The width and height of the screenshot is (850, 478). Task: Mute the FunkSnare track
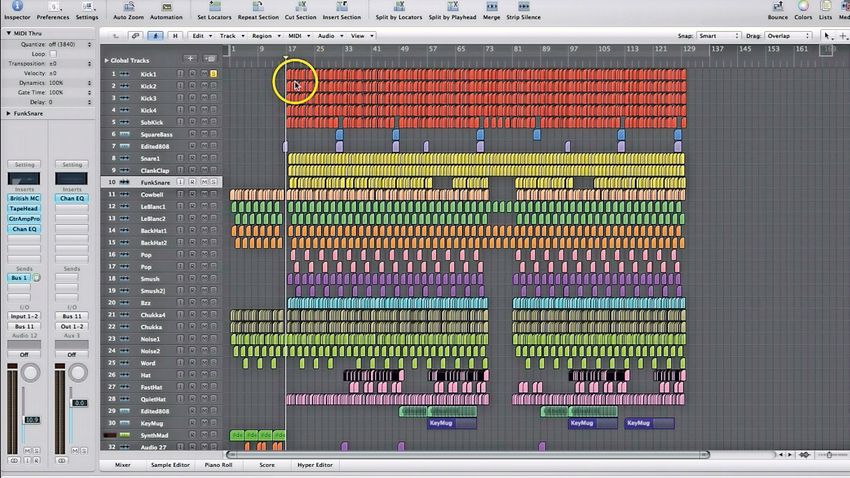[204, 182]
